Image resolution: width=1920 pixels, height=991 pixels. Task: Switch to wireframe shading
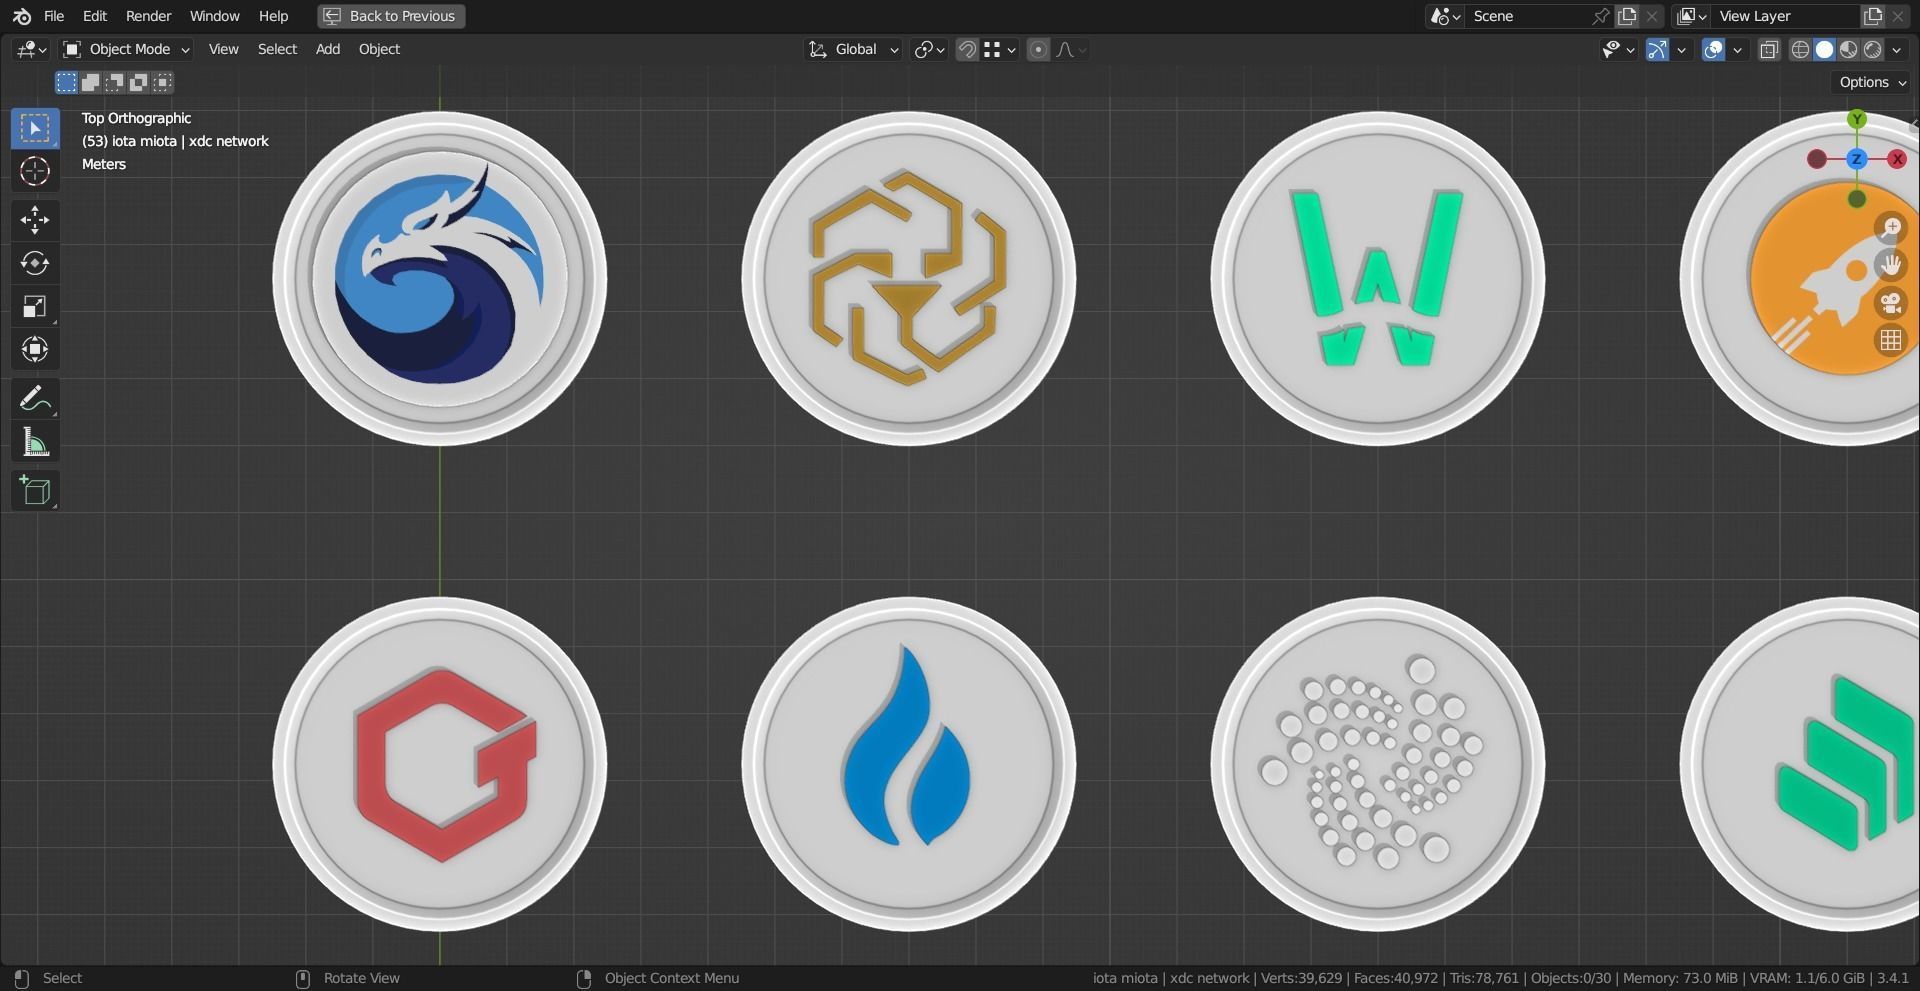point(1800,49)
